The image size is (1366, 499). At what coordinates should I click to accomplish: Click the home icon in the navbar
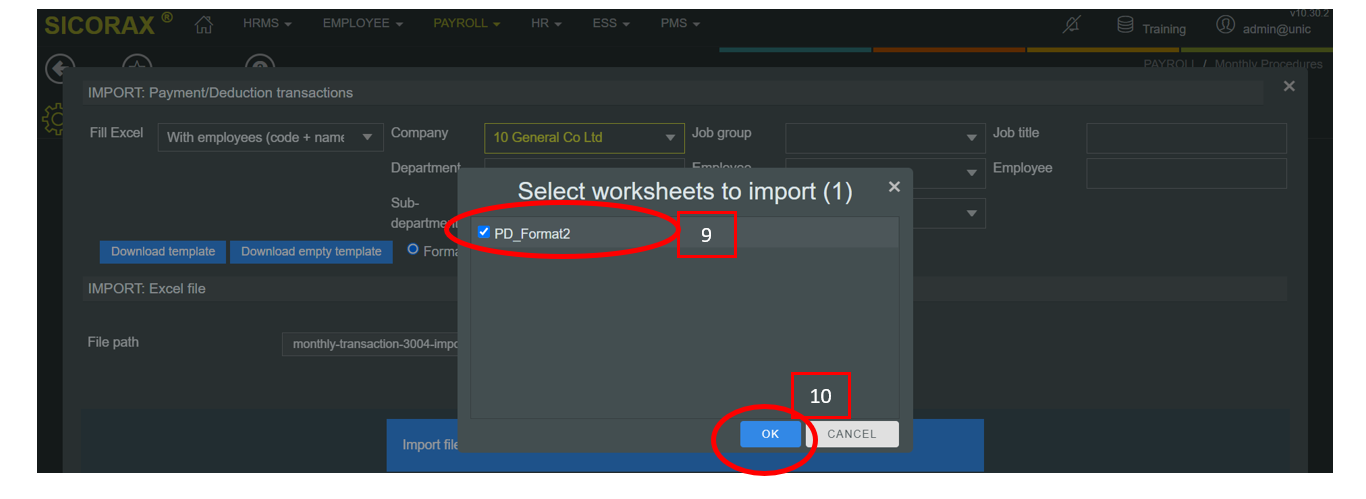pyautogui.click(x=204, y=24)
